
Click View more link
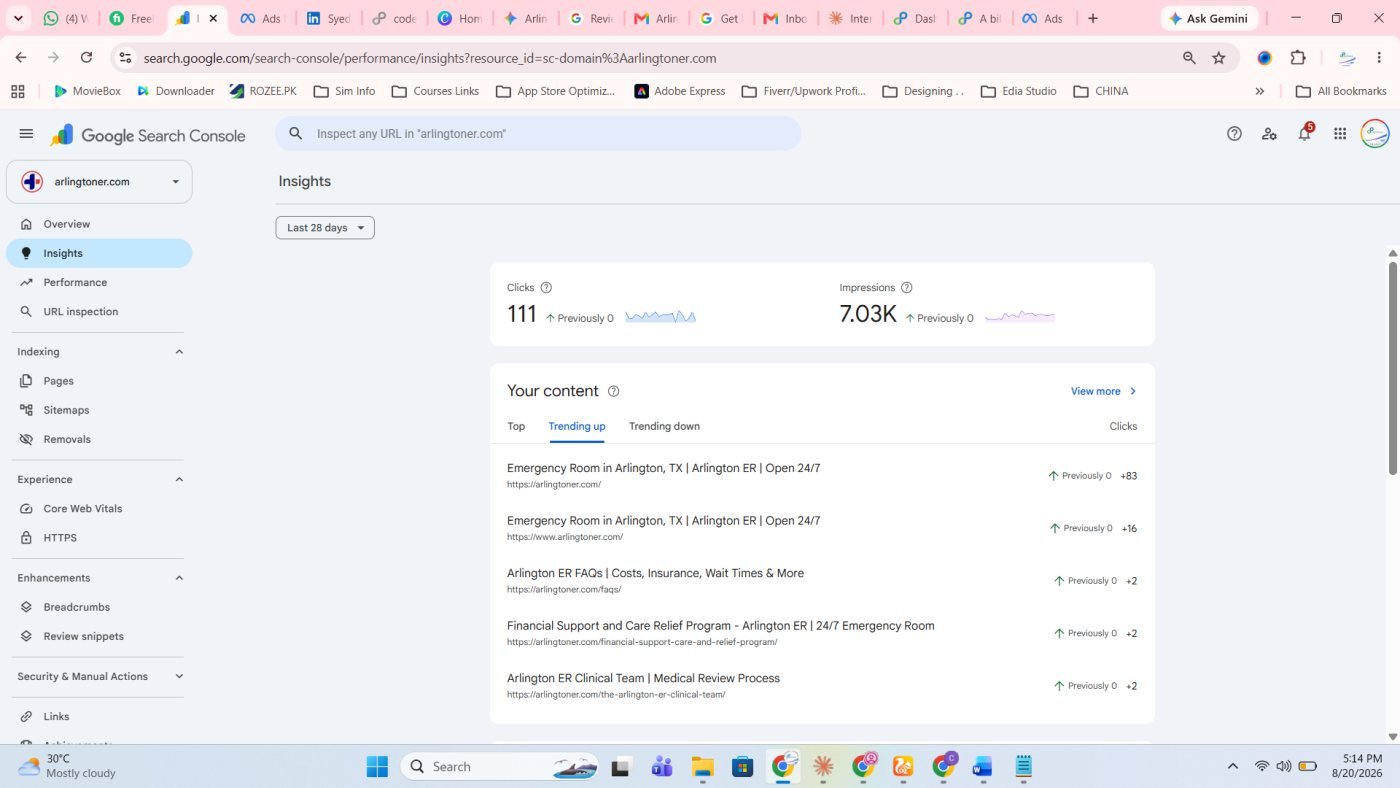pyautogui.click(x=1104, y=391)
